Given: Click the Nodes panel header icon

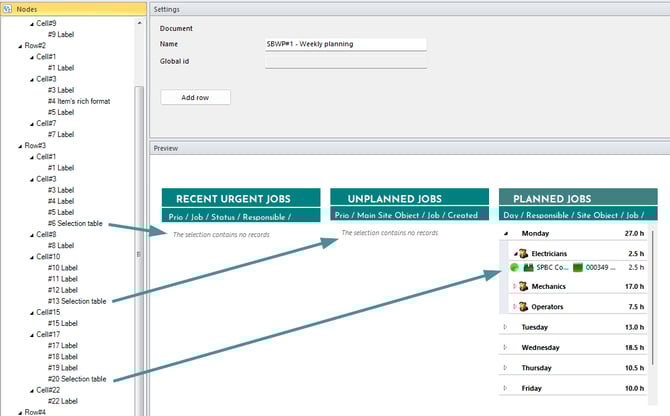Looking at the screenshot, I should 8,8.
